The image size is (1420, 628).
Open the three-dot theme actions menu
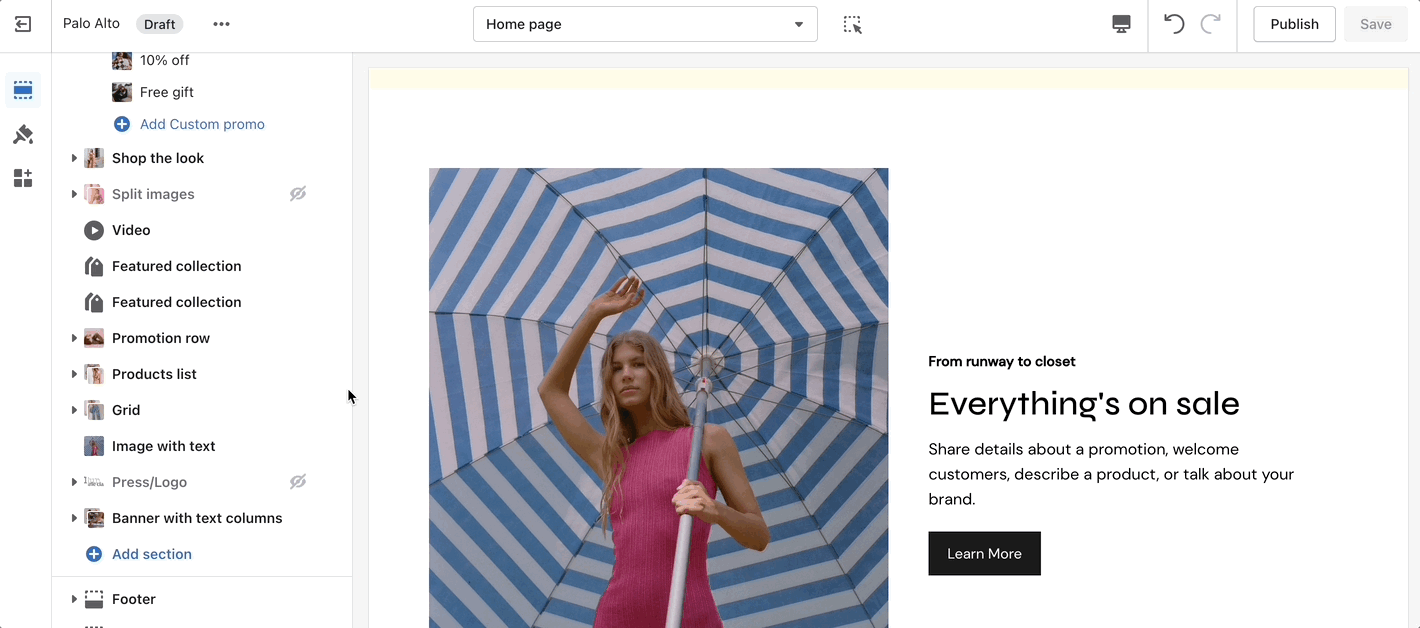coord(221,24)
